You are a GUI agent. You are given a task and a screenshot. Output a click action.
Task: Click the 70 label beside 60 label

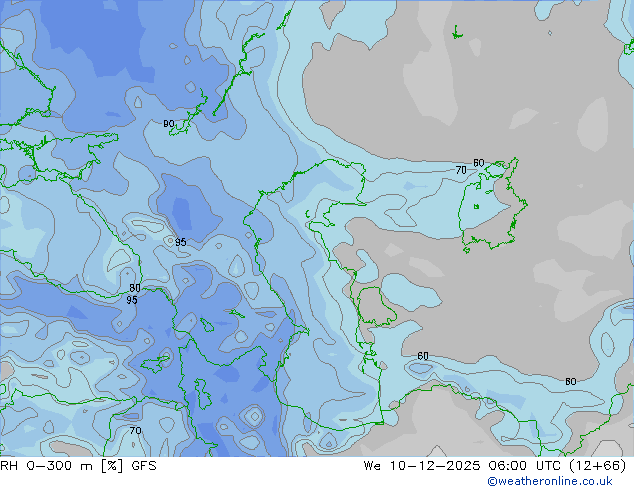click(461, 170)
